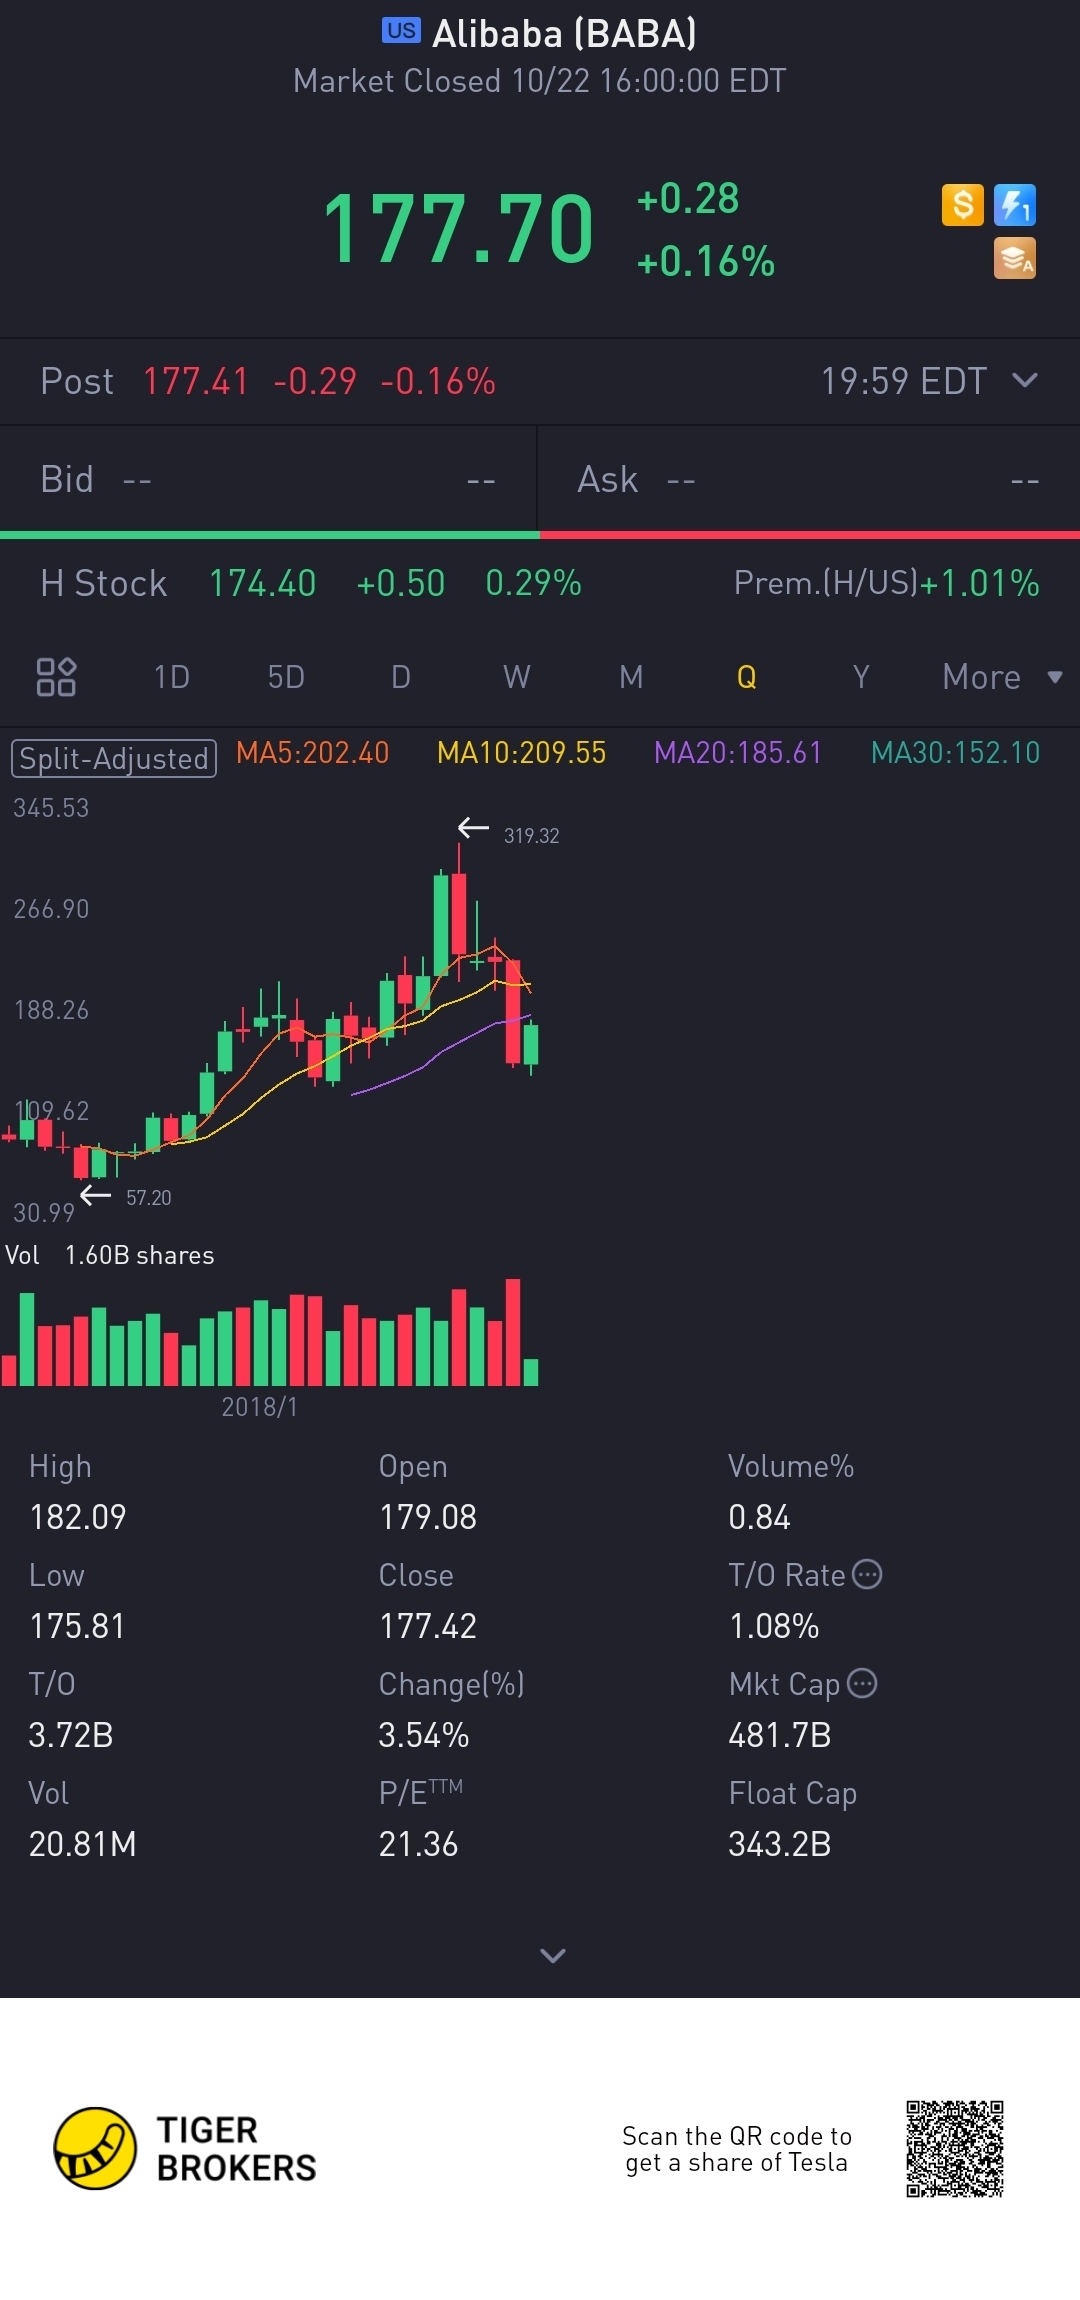The width and height of the screenshot is (1080, 2300).
Task: Tap the US market flag badge
Action: pyautogui.click(x=402, y=31)
